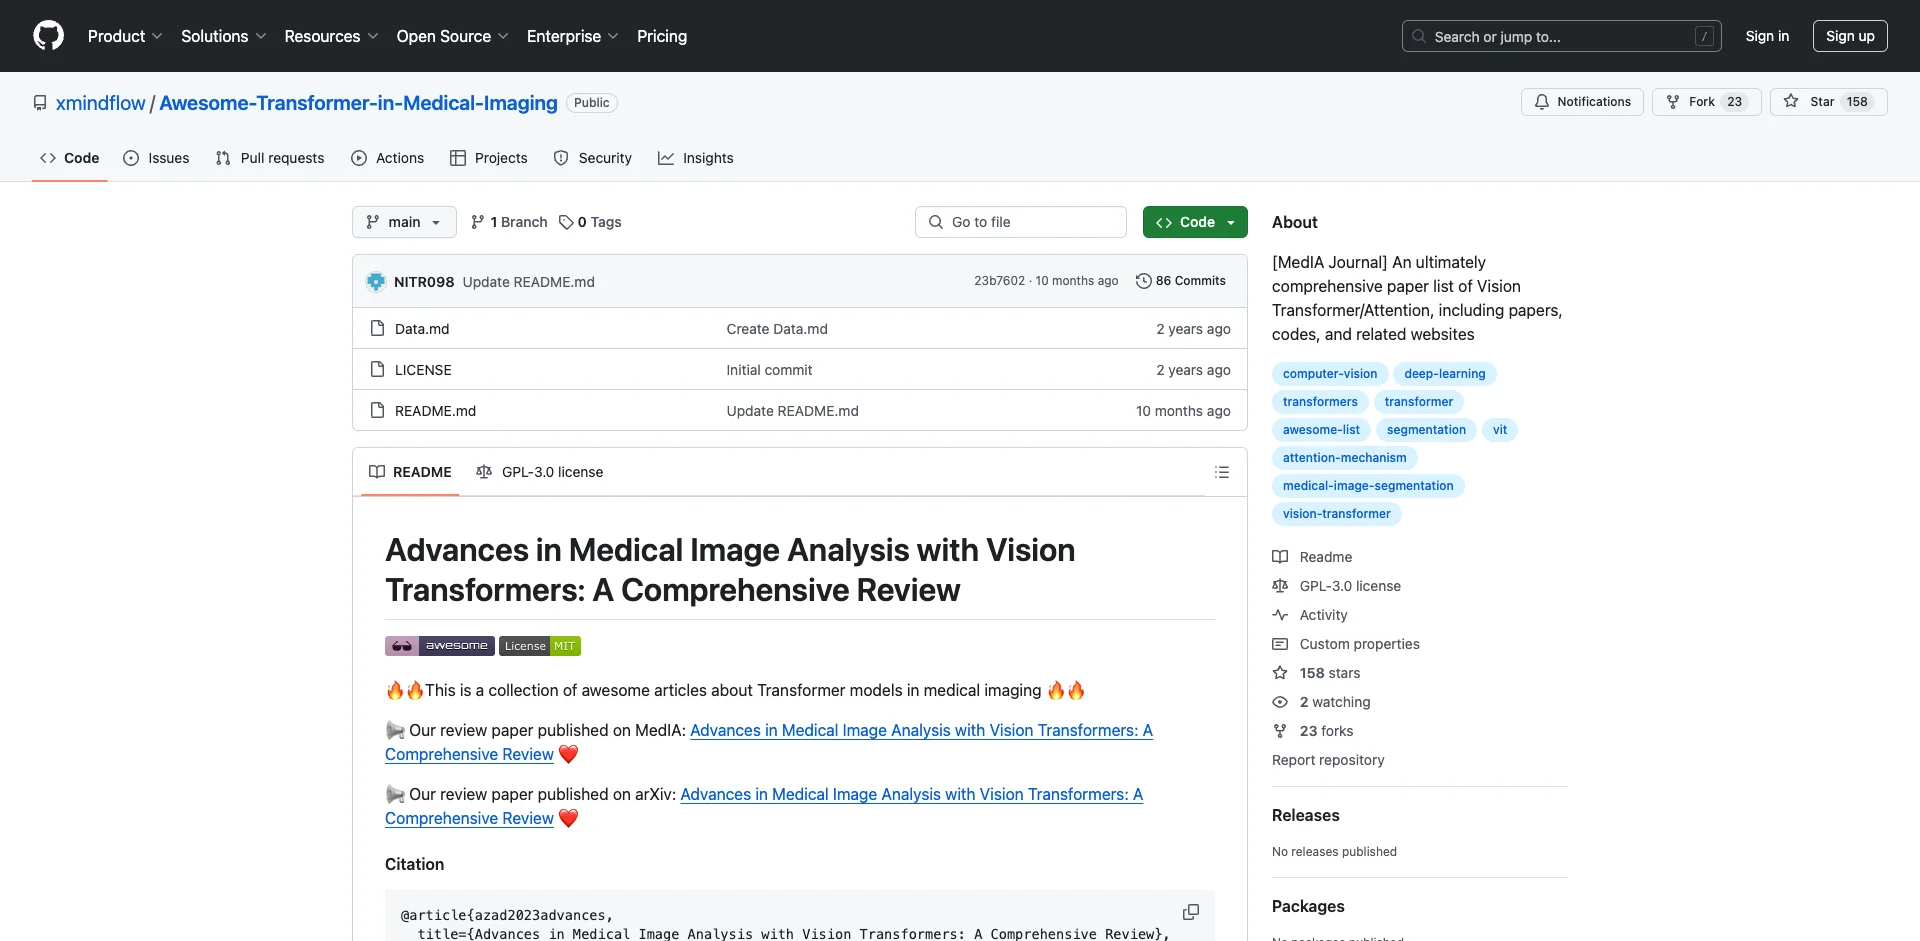Expand the Open Source menu
Screen dimensions: 1920x941
click(453, 36)
